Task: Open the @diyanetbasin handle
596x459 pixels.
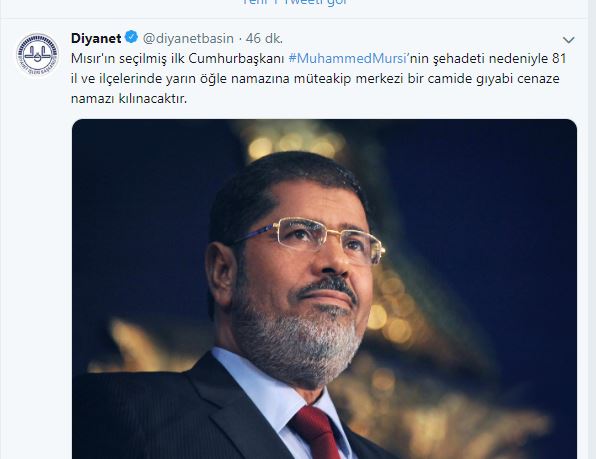Action: point(188,38)
